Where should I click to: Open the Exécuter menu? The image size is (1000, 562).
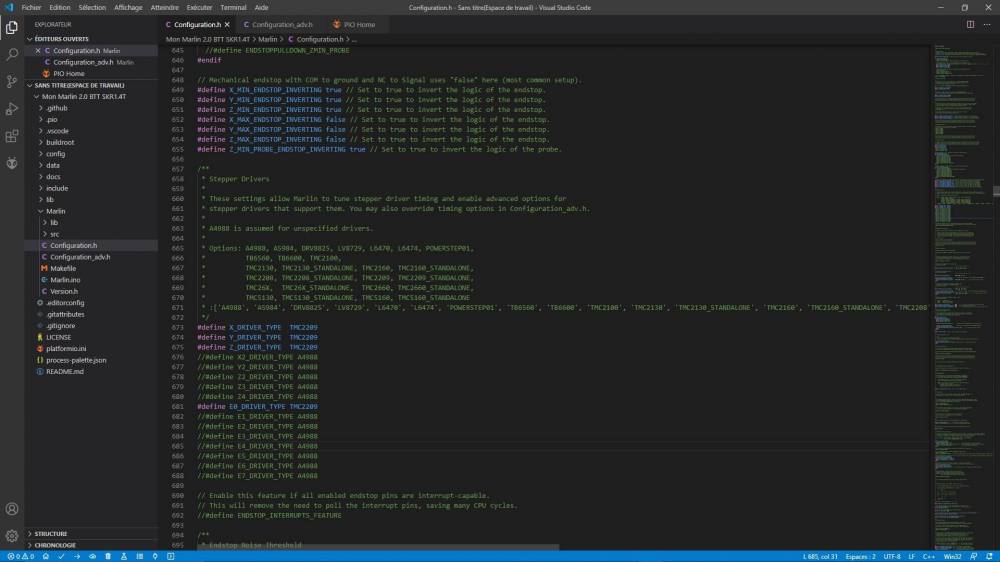click(x=199, y=8)
